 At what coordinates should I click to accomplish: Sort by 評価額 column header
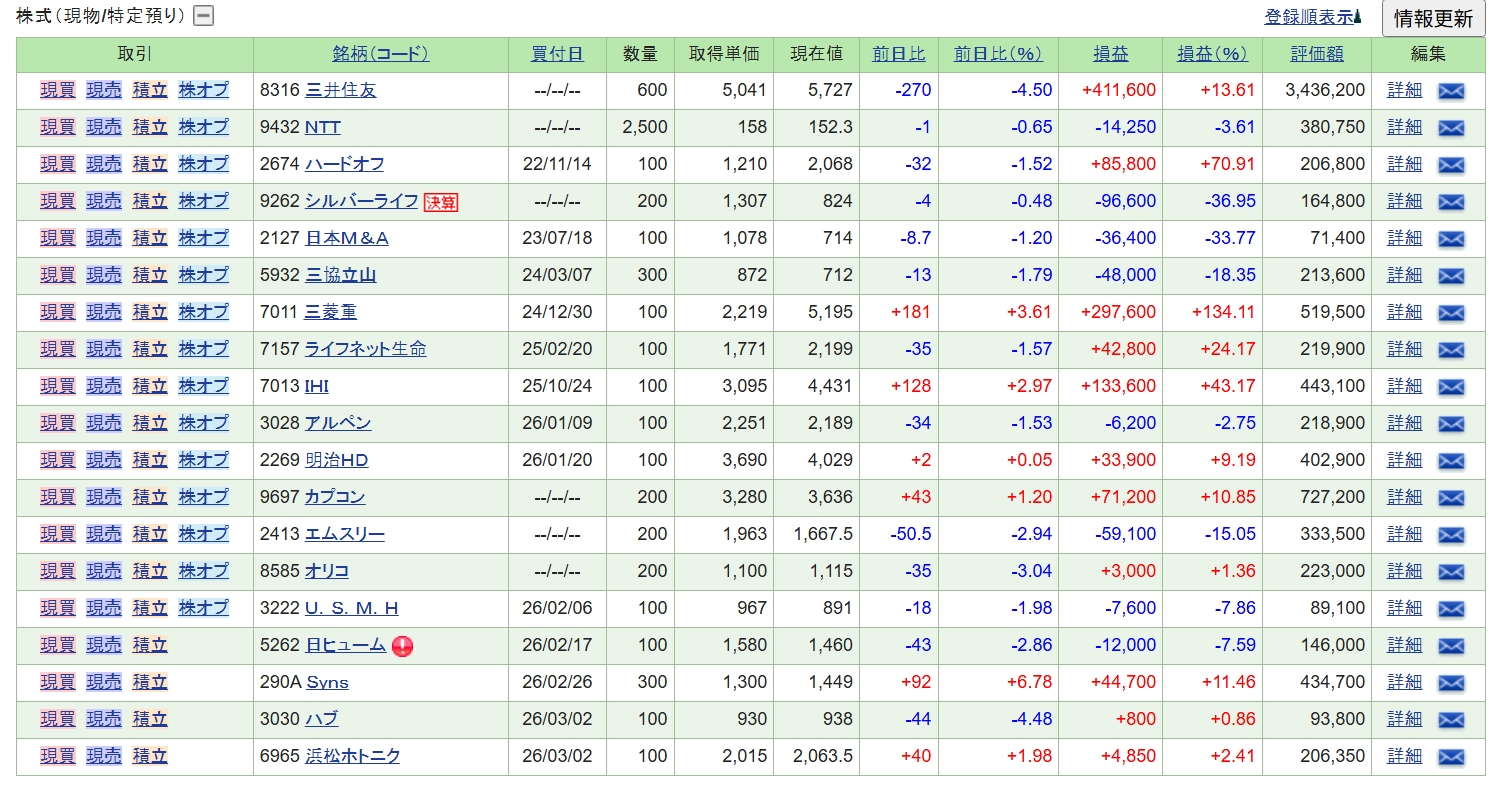1316,54
